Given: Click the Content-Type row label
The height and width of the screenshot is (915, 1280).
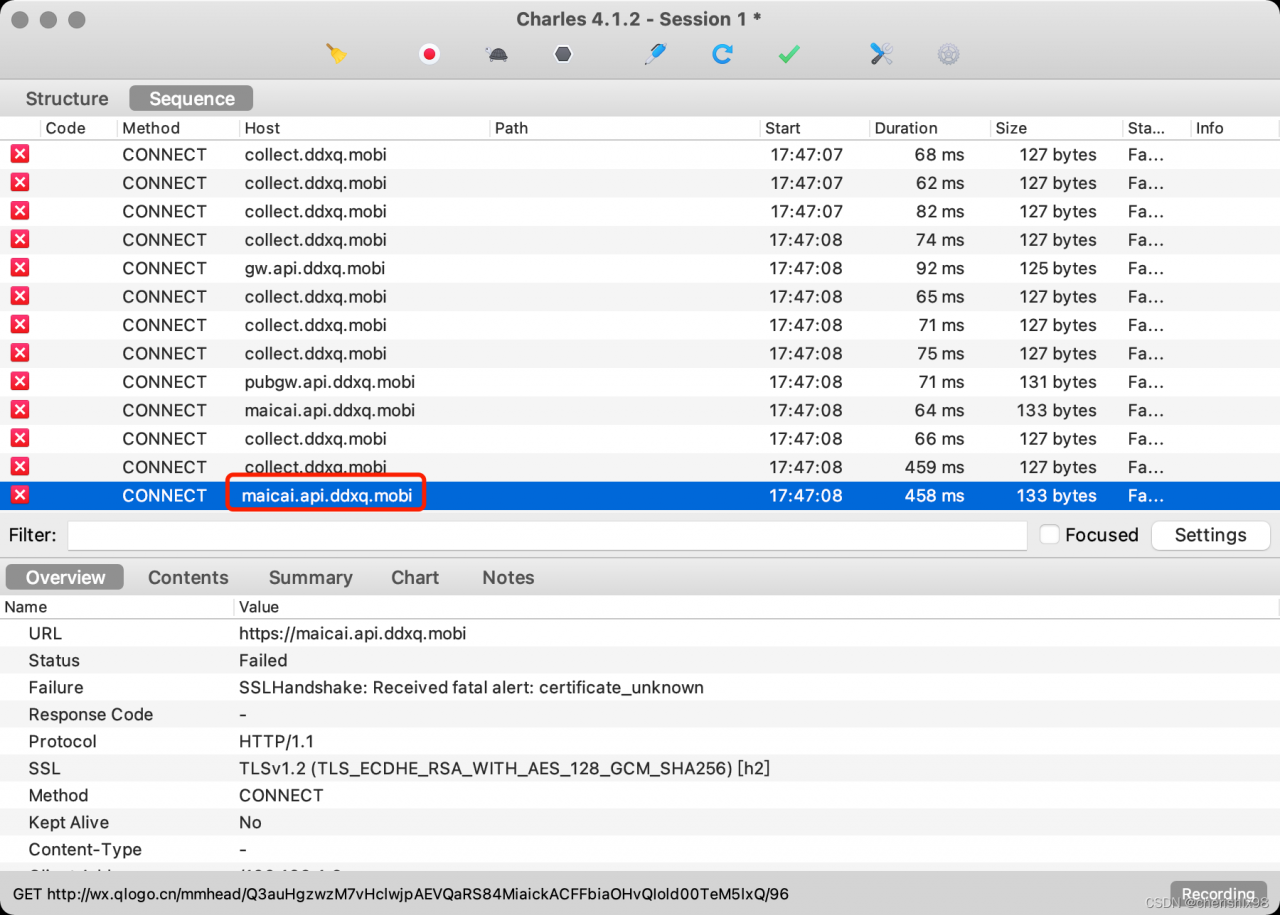Looking at the screenshot, I should [85, 849].
